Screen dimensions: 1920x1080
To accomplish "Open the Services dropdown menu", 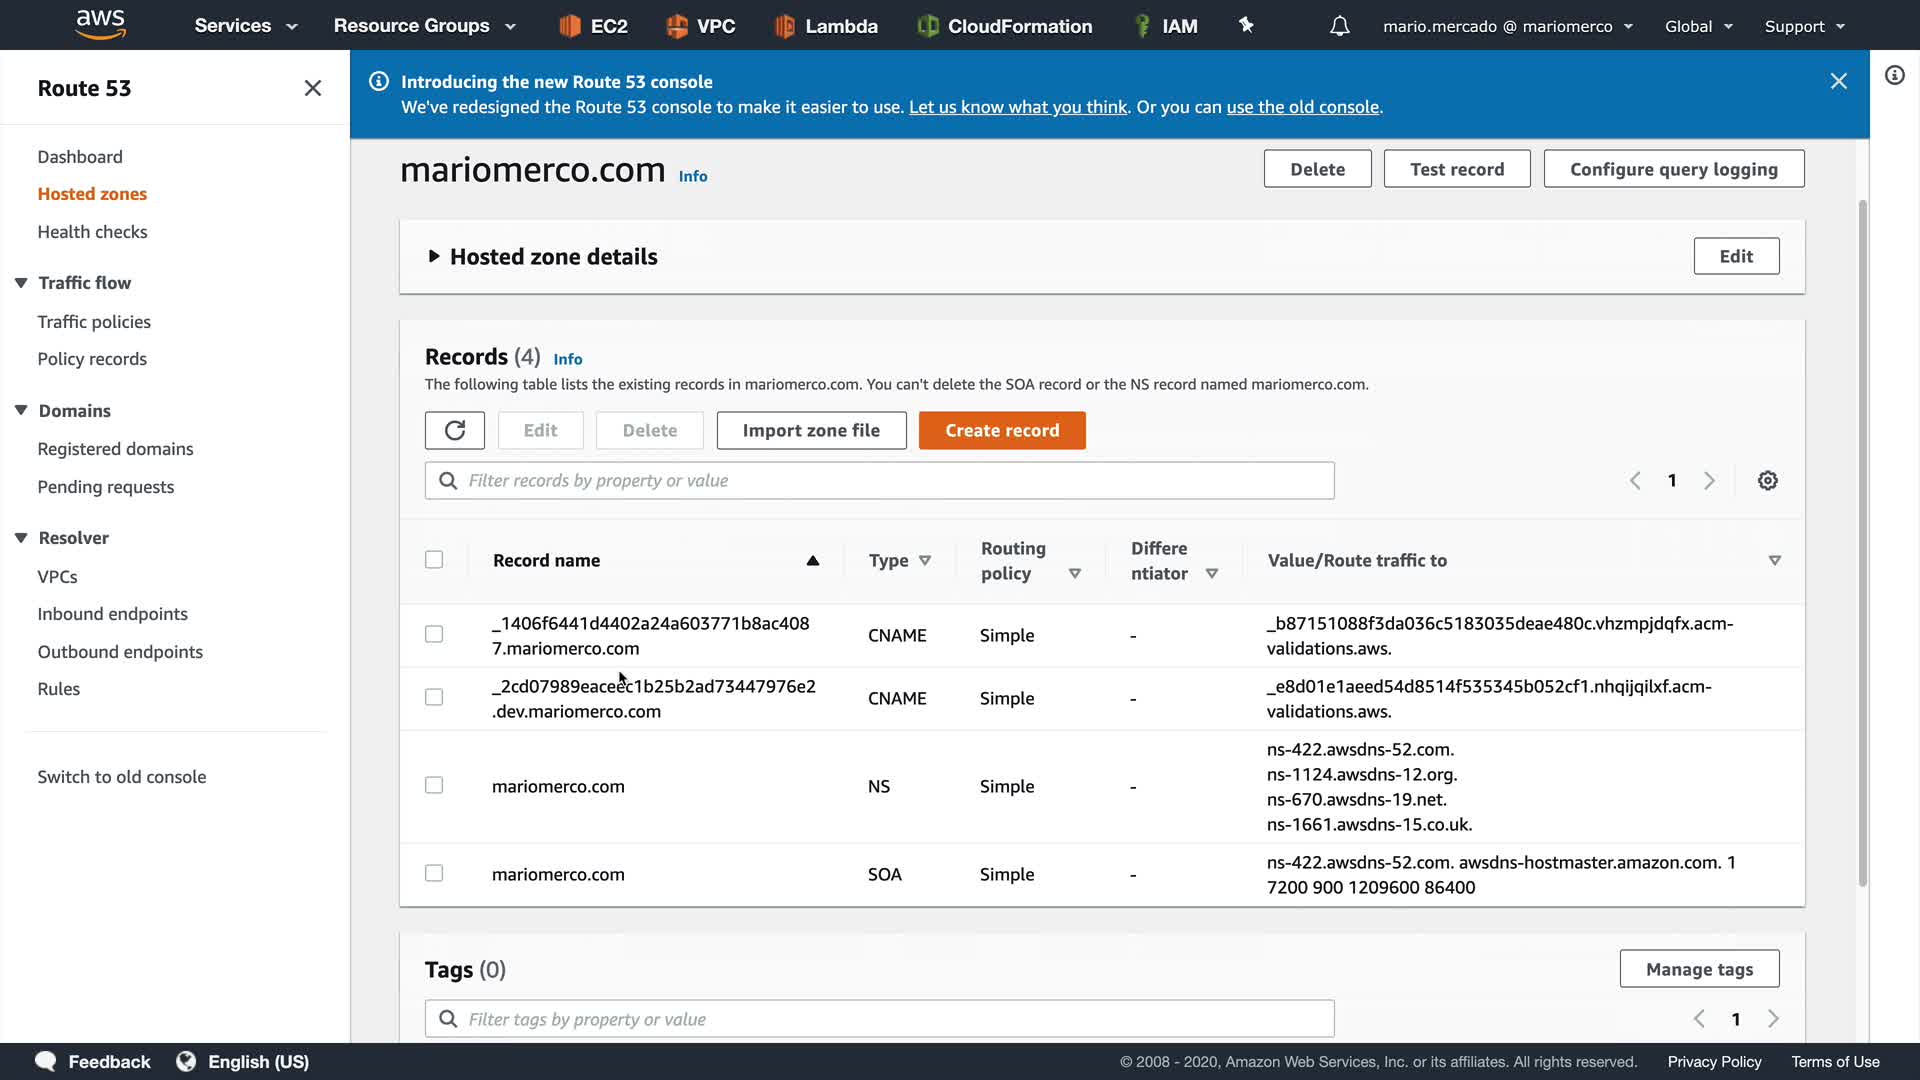I will (x=246, y=26).
